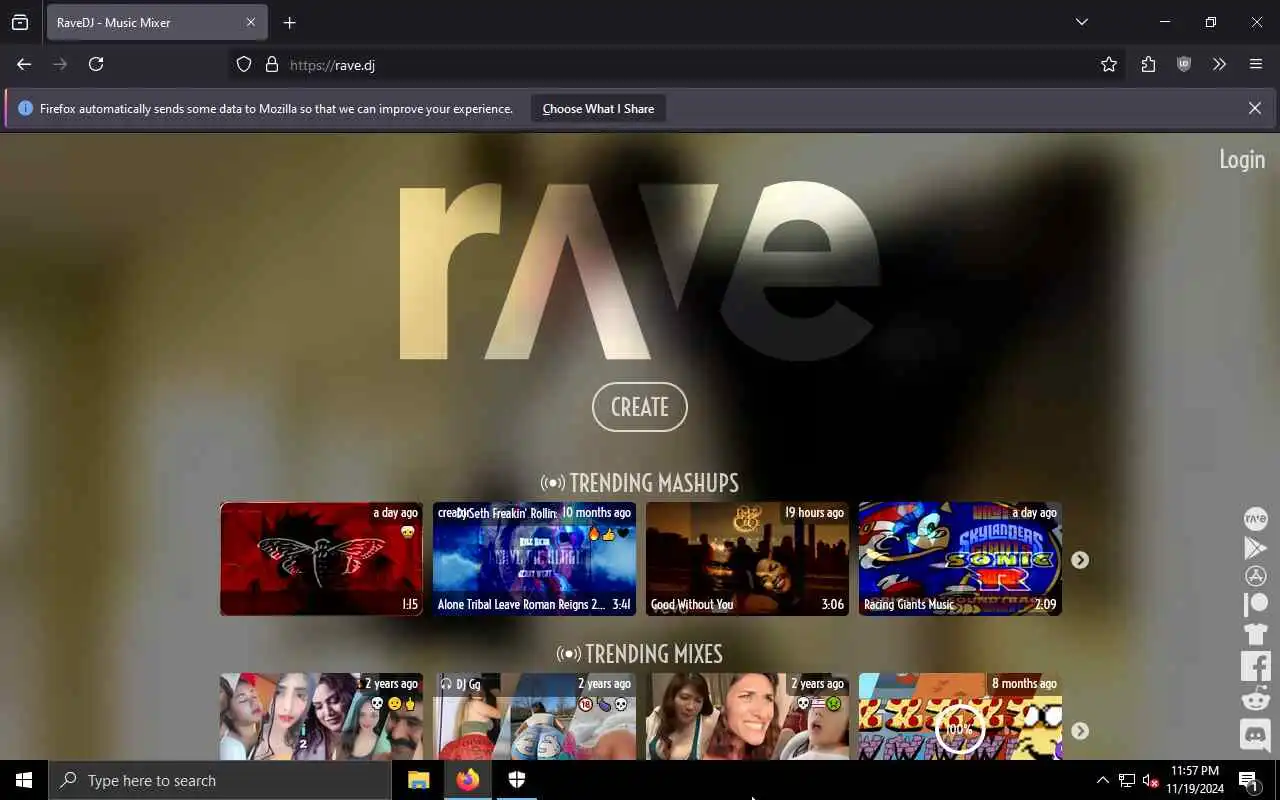List all tabs dropdown arrow

[x=1081, y=22]
